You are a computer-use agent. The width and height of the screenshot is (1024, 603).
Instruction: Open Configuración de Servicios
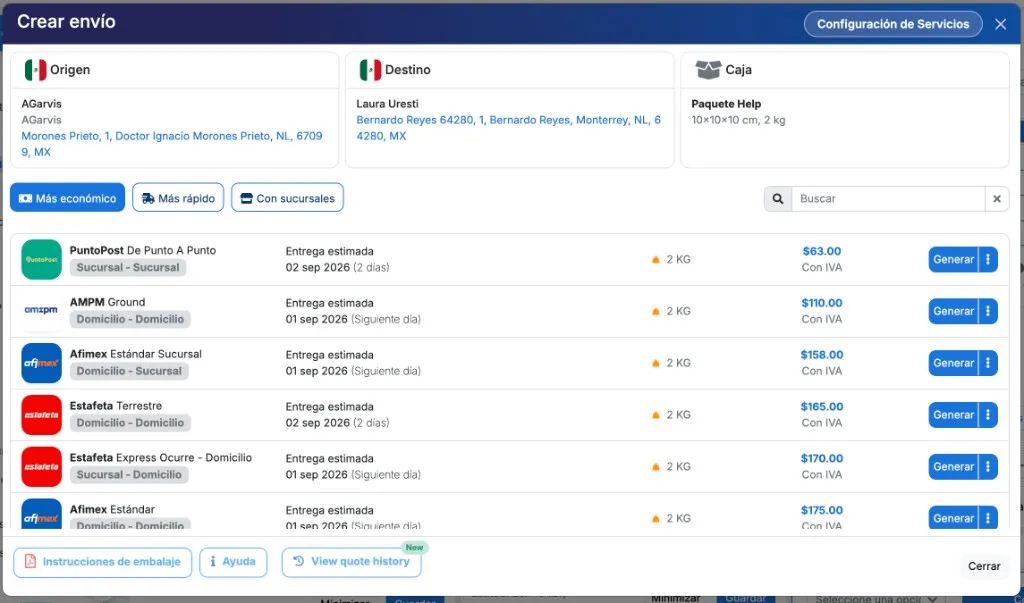(x=893, y=24)
